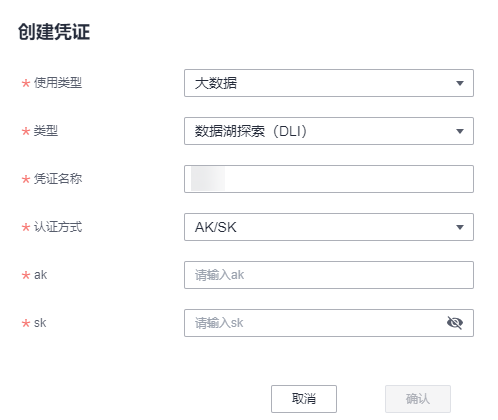Expand the 认证方式 dropdown arrow
Viewport: 498px width, 420px height.
[x=460, y=227]
